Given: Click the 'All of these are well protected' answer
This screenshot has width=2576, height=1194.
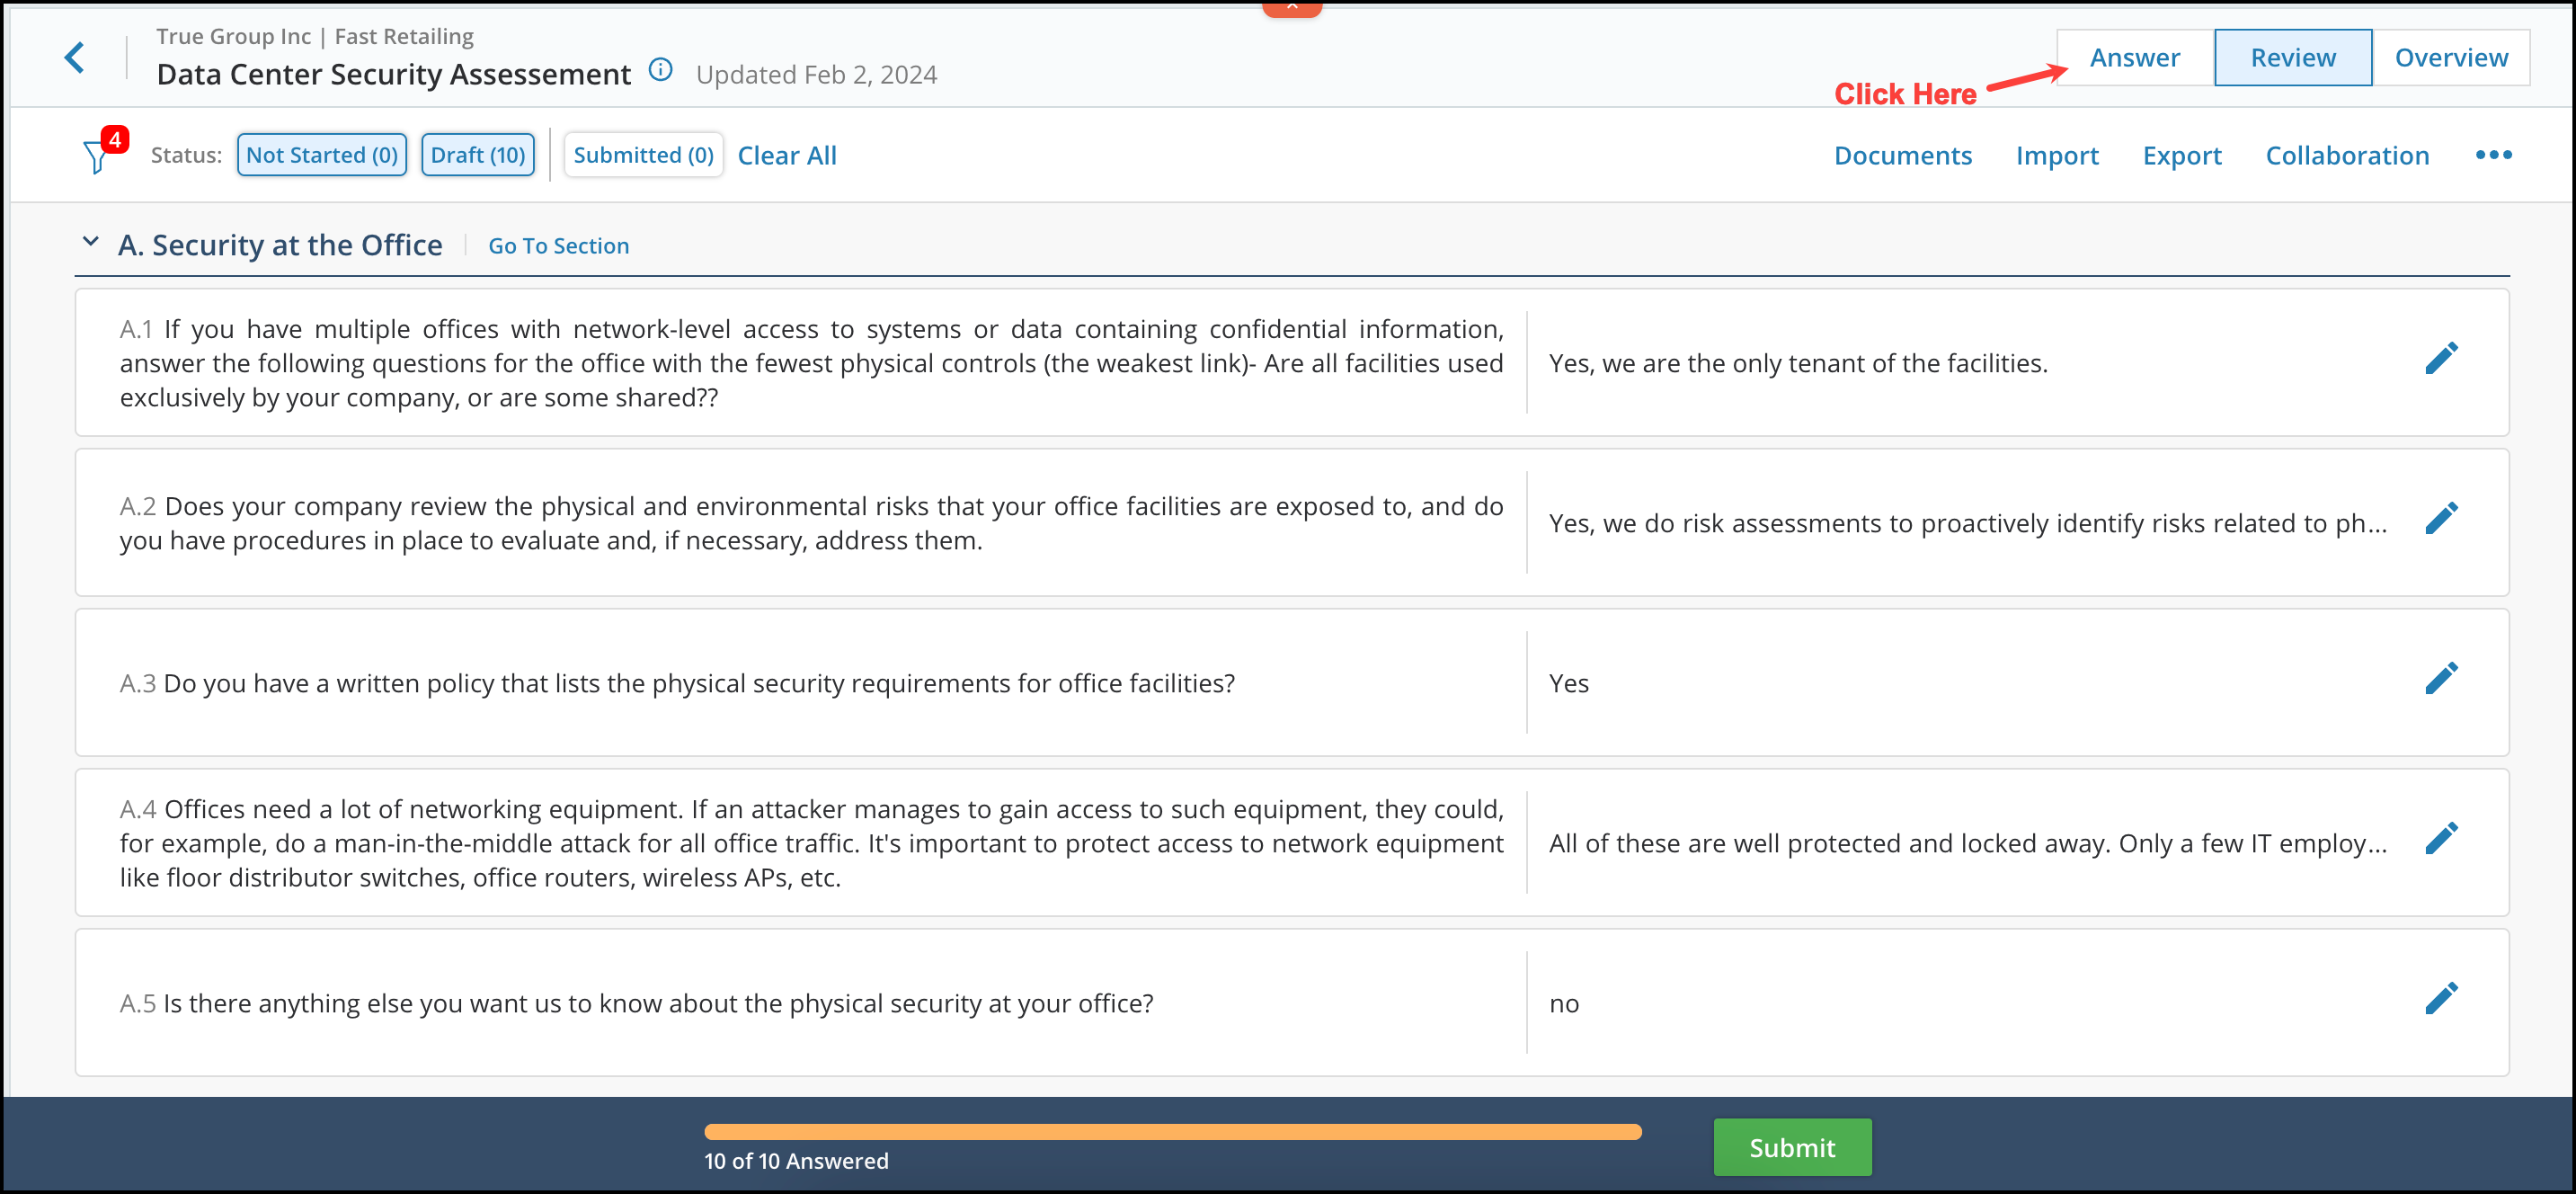Looking at the screenshot, I should click(1967, 843).
